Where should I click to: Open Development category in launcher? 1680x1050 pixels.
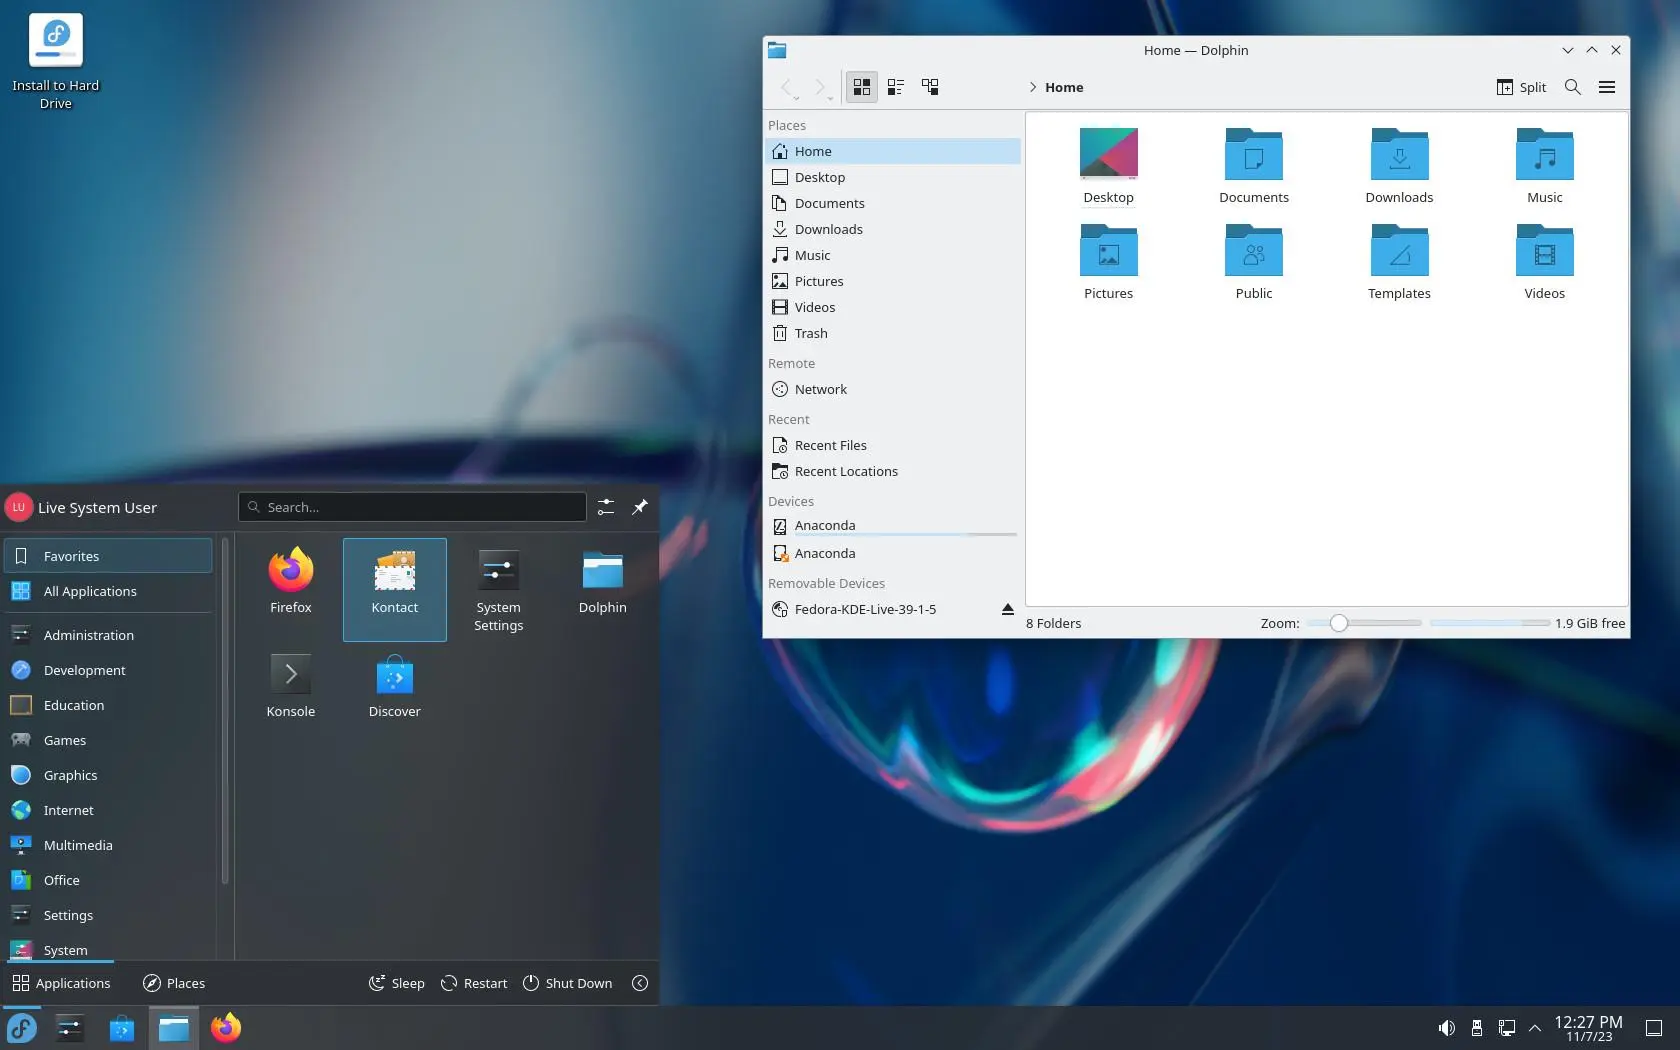(108, 670)
